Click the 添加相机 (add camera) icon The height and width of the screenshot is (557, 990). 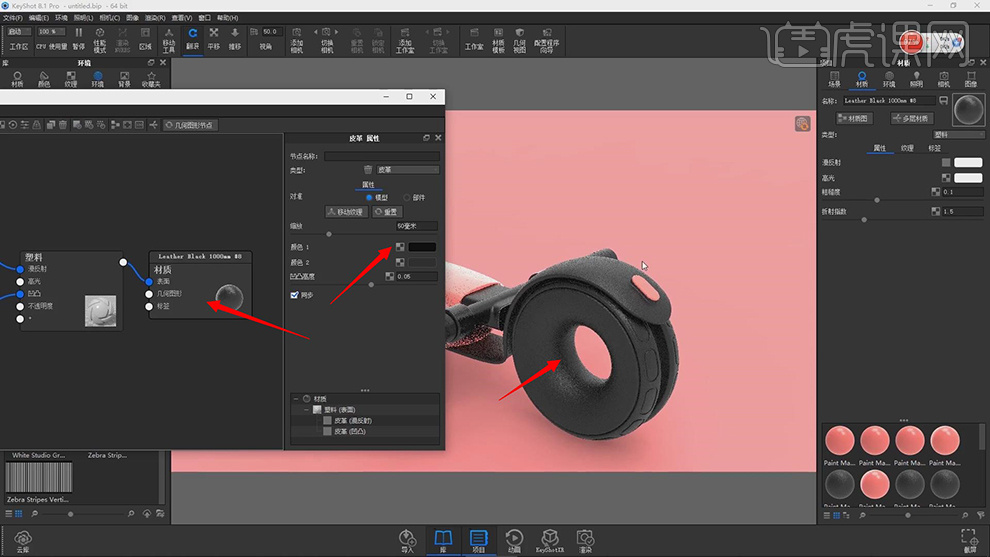296,38
